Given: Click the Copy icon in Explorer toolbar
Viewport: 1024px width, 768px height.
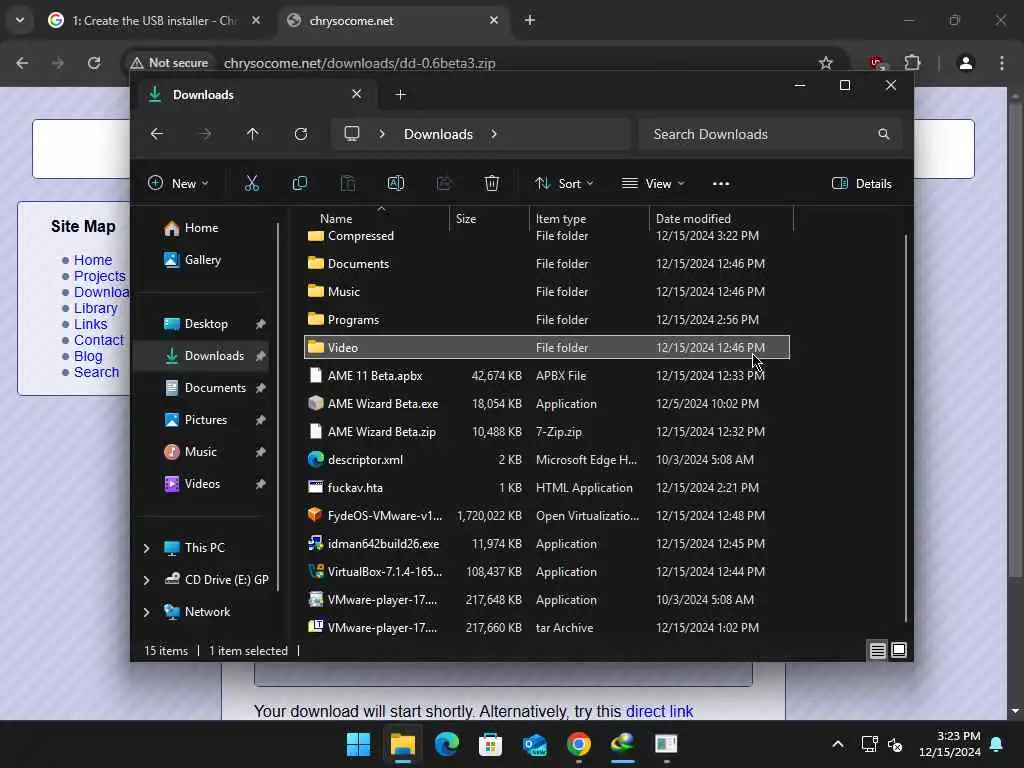Looking at the screenshot, I should (300, 184).
